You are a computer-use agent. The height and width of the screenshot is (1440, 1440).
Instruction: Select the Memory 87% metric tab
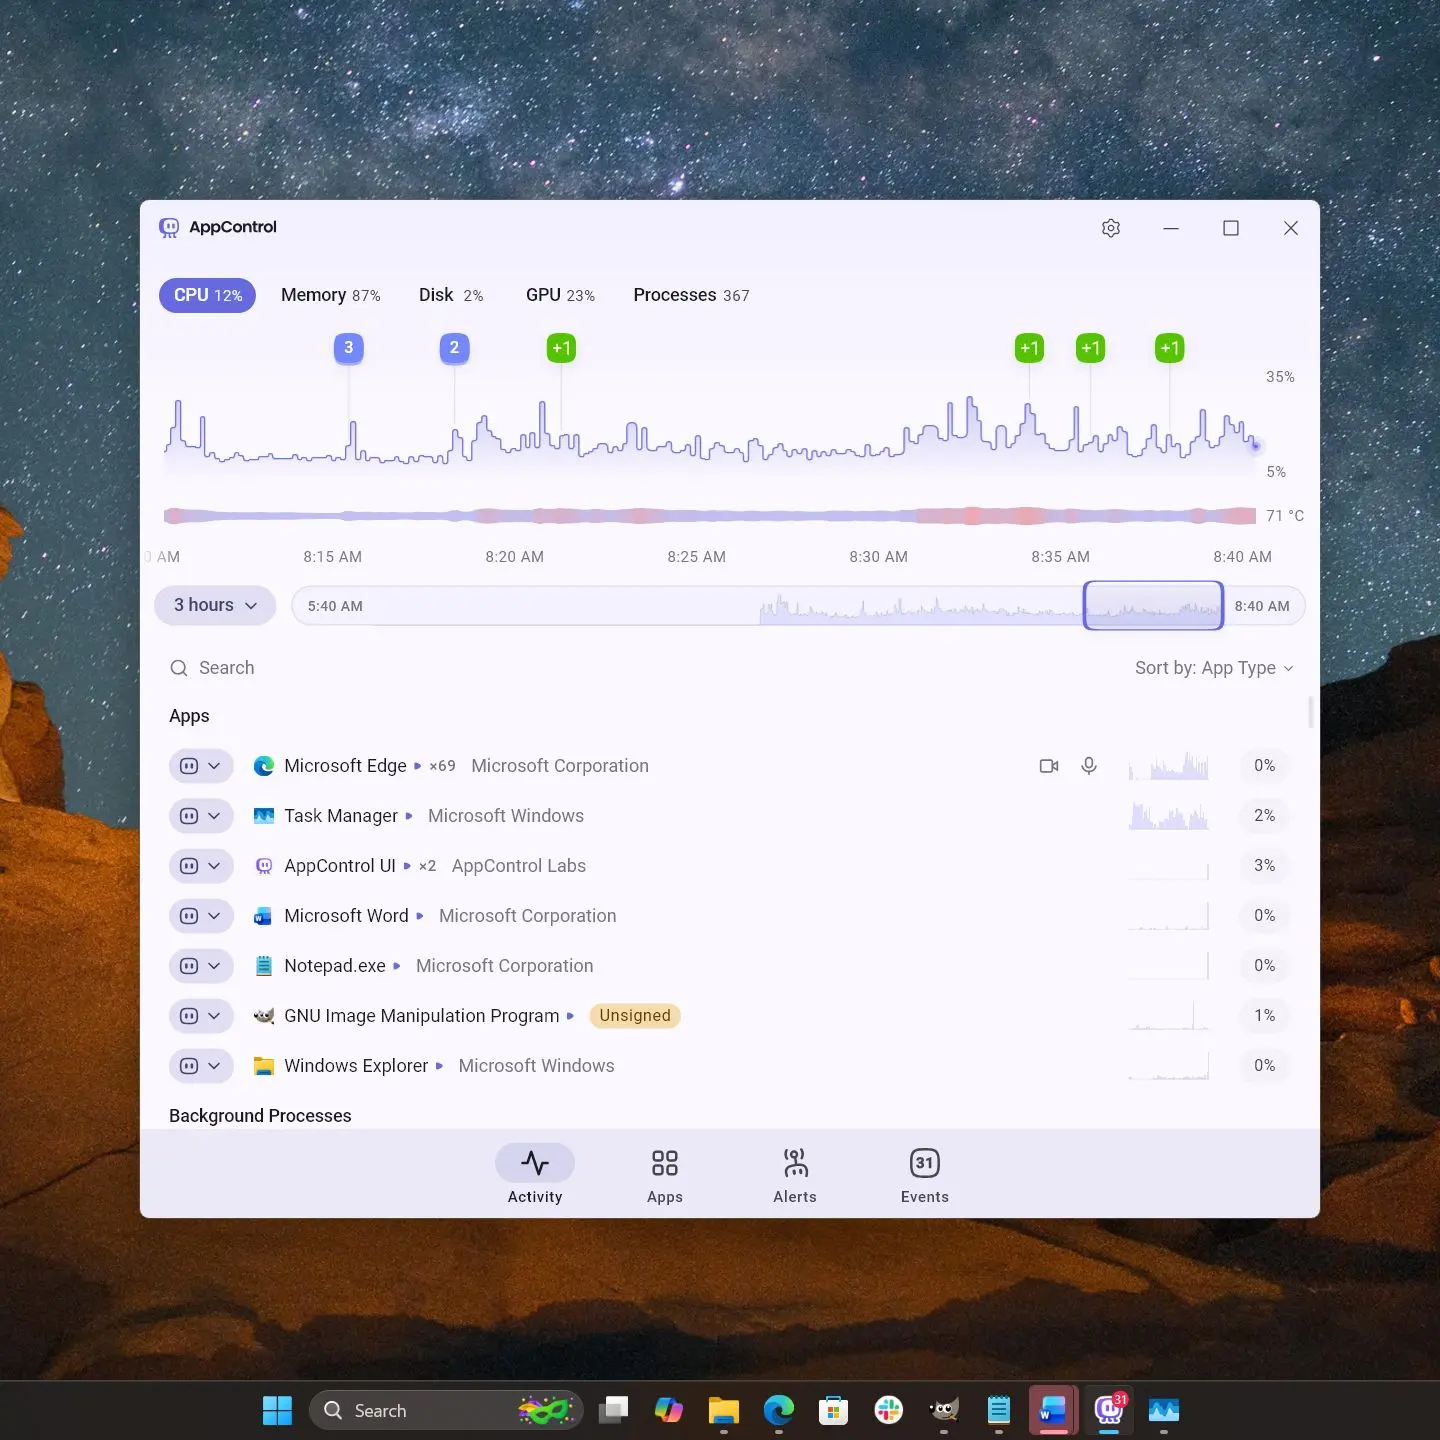click(330, 295)
